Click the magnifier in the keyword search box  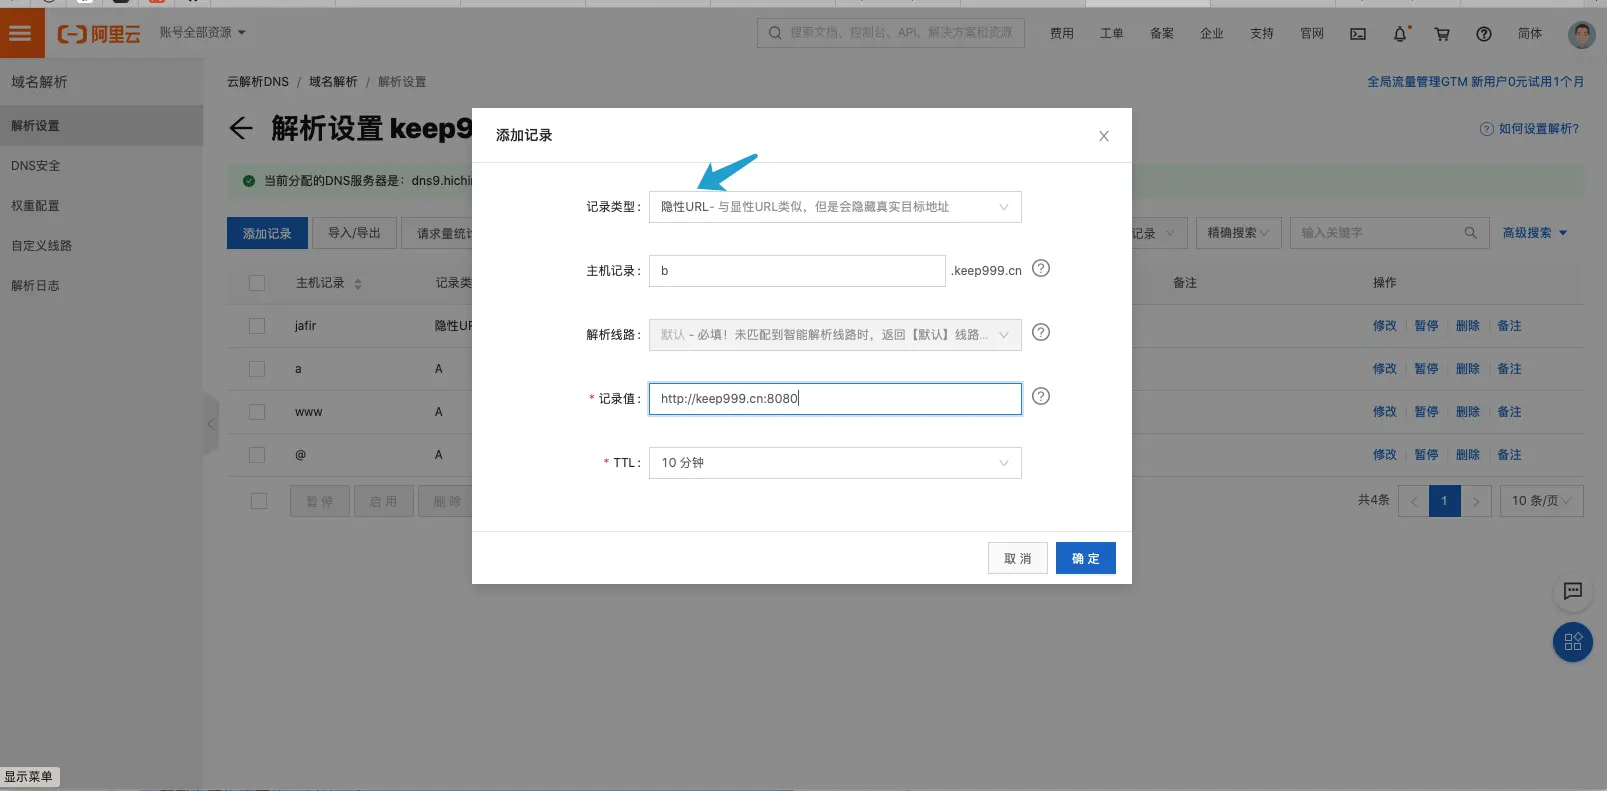(x=1471, y=233)
